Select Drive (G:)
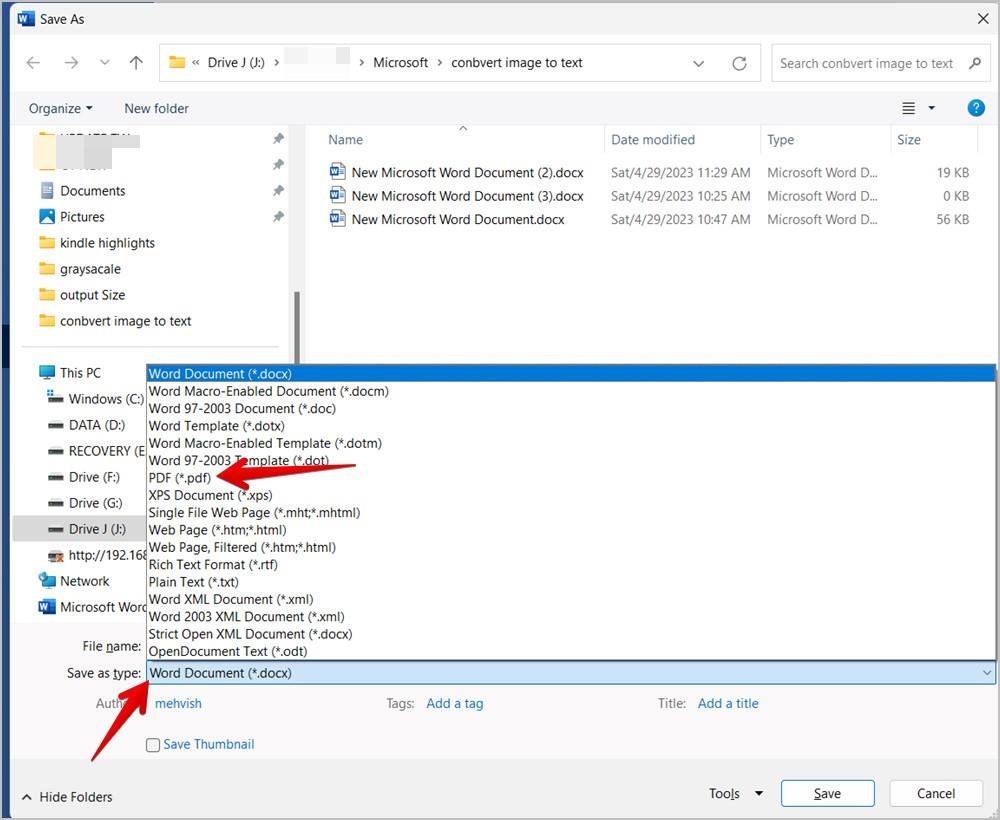The image size is (1000, 820). [96, 503]
